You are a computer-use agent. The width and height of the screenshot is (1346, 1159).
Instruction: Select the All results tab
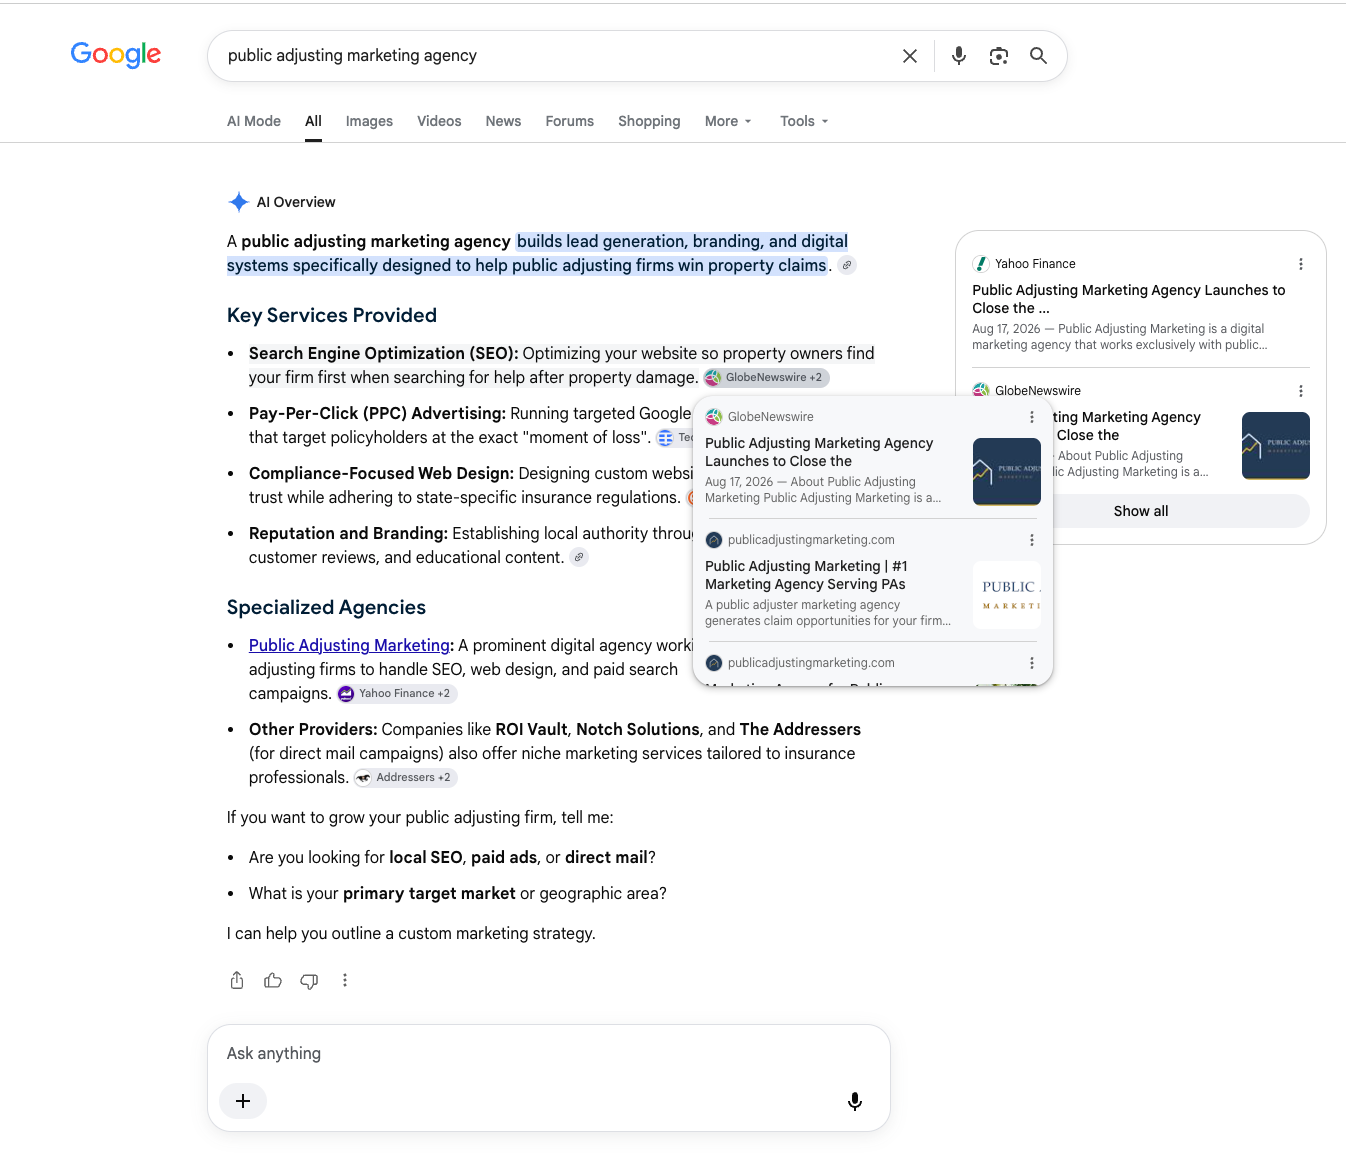tap(313, 121)
